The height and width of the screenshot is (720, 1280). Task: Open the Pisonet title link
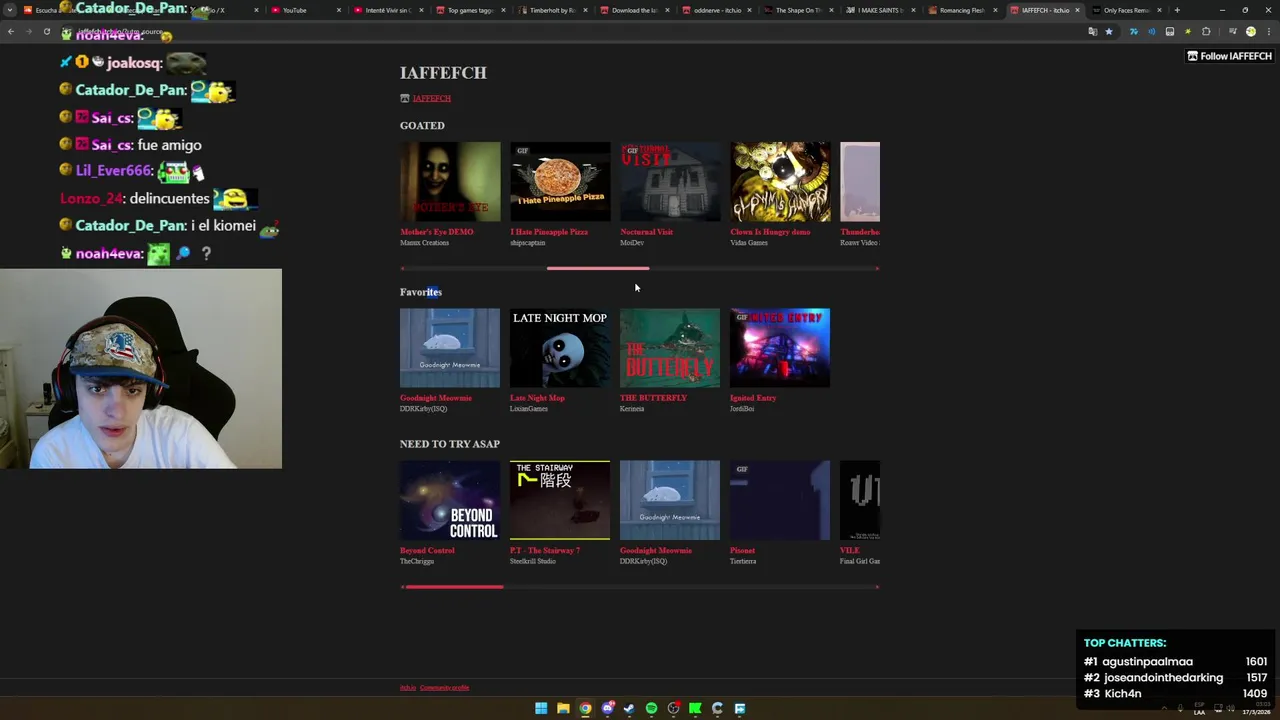coord(742,551)
